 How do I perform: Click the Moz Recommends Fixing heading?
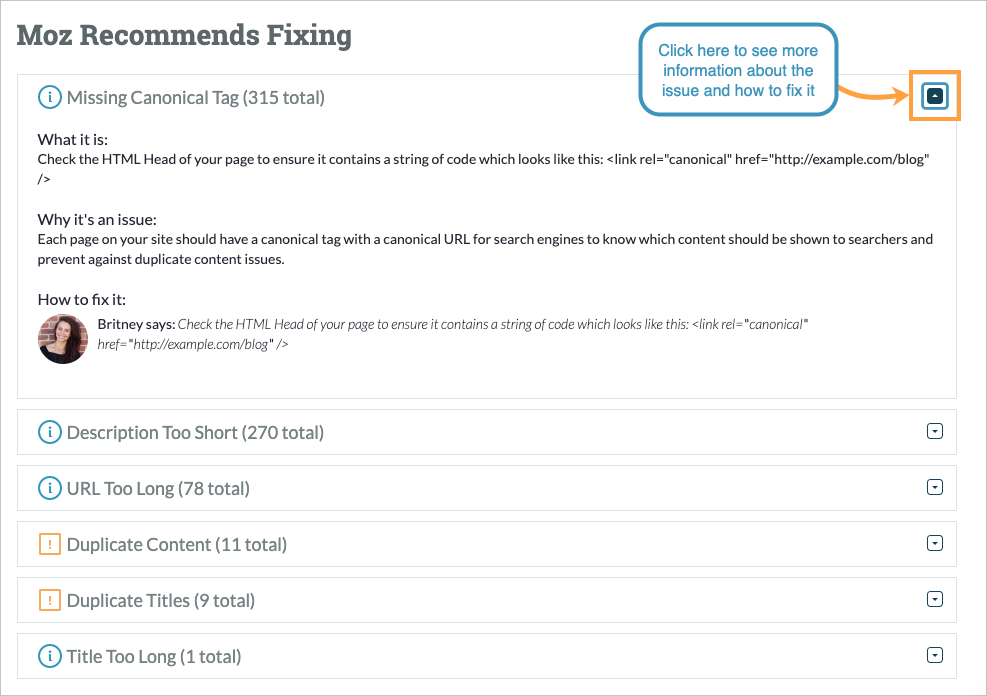pos(184,35)
